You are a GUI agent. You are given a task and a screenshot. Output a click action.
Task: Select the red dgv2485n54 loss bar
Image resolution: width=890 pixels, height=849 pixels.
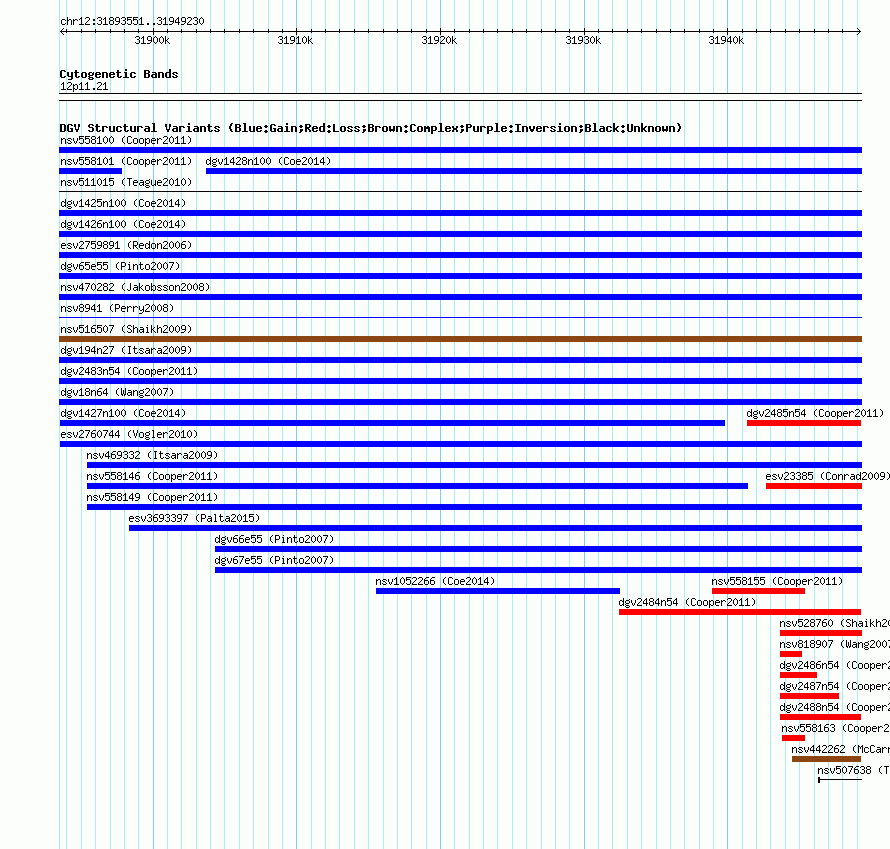(x=804, y=423)
